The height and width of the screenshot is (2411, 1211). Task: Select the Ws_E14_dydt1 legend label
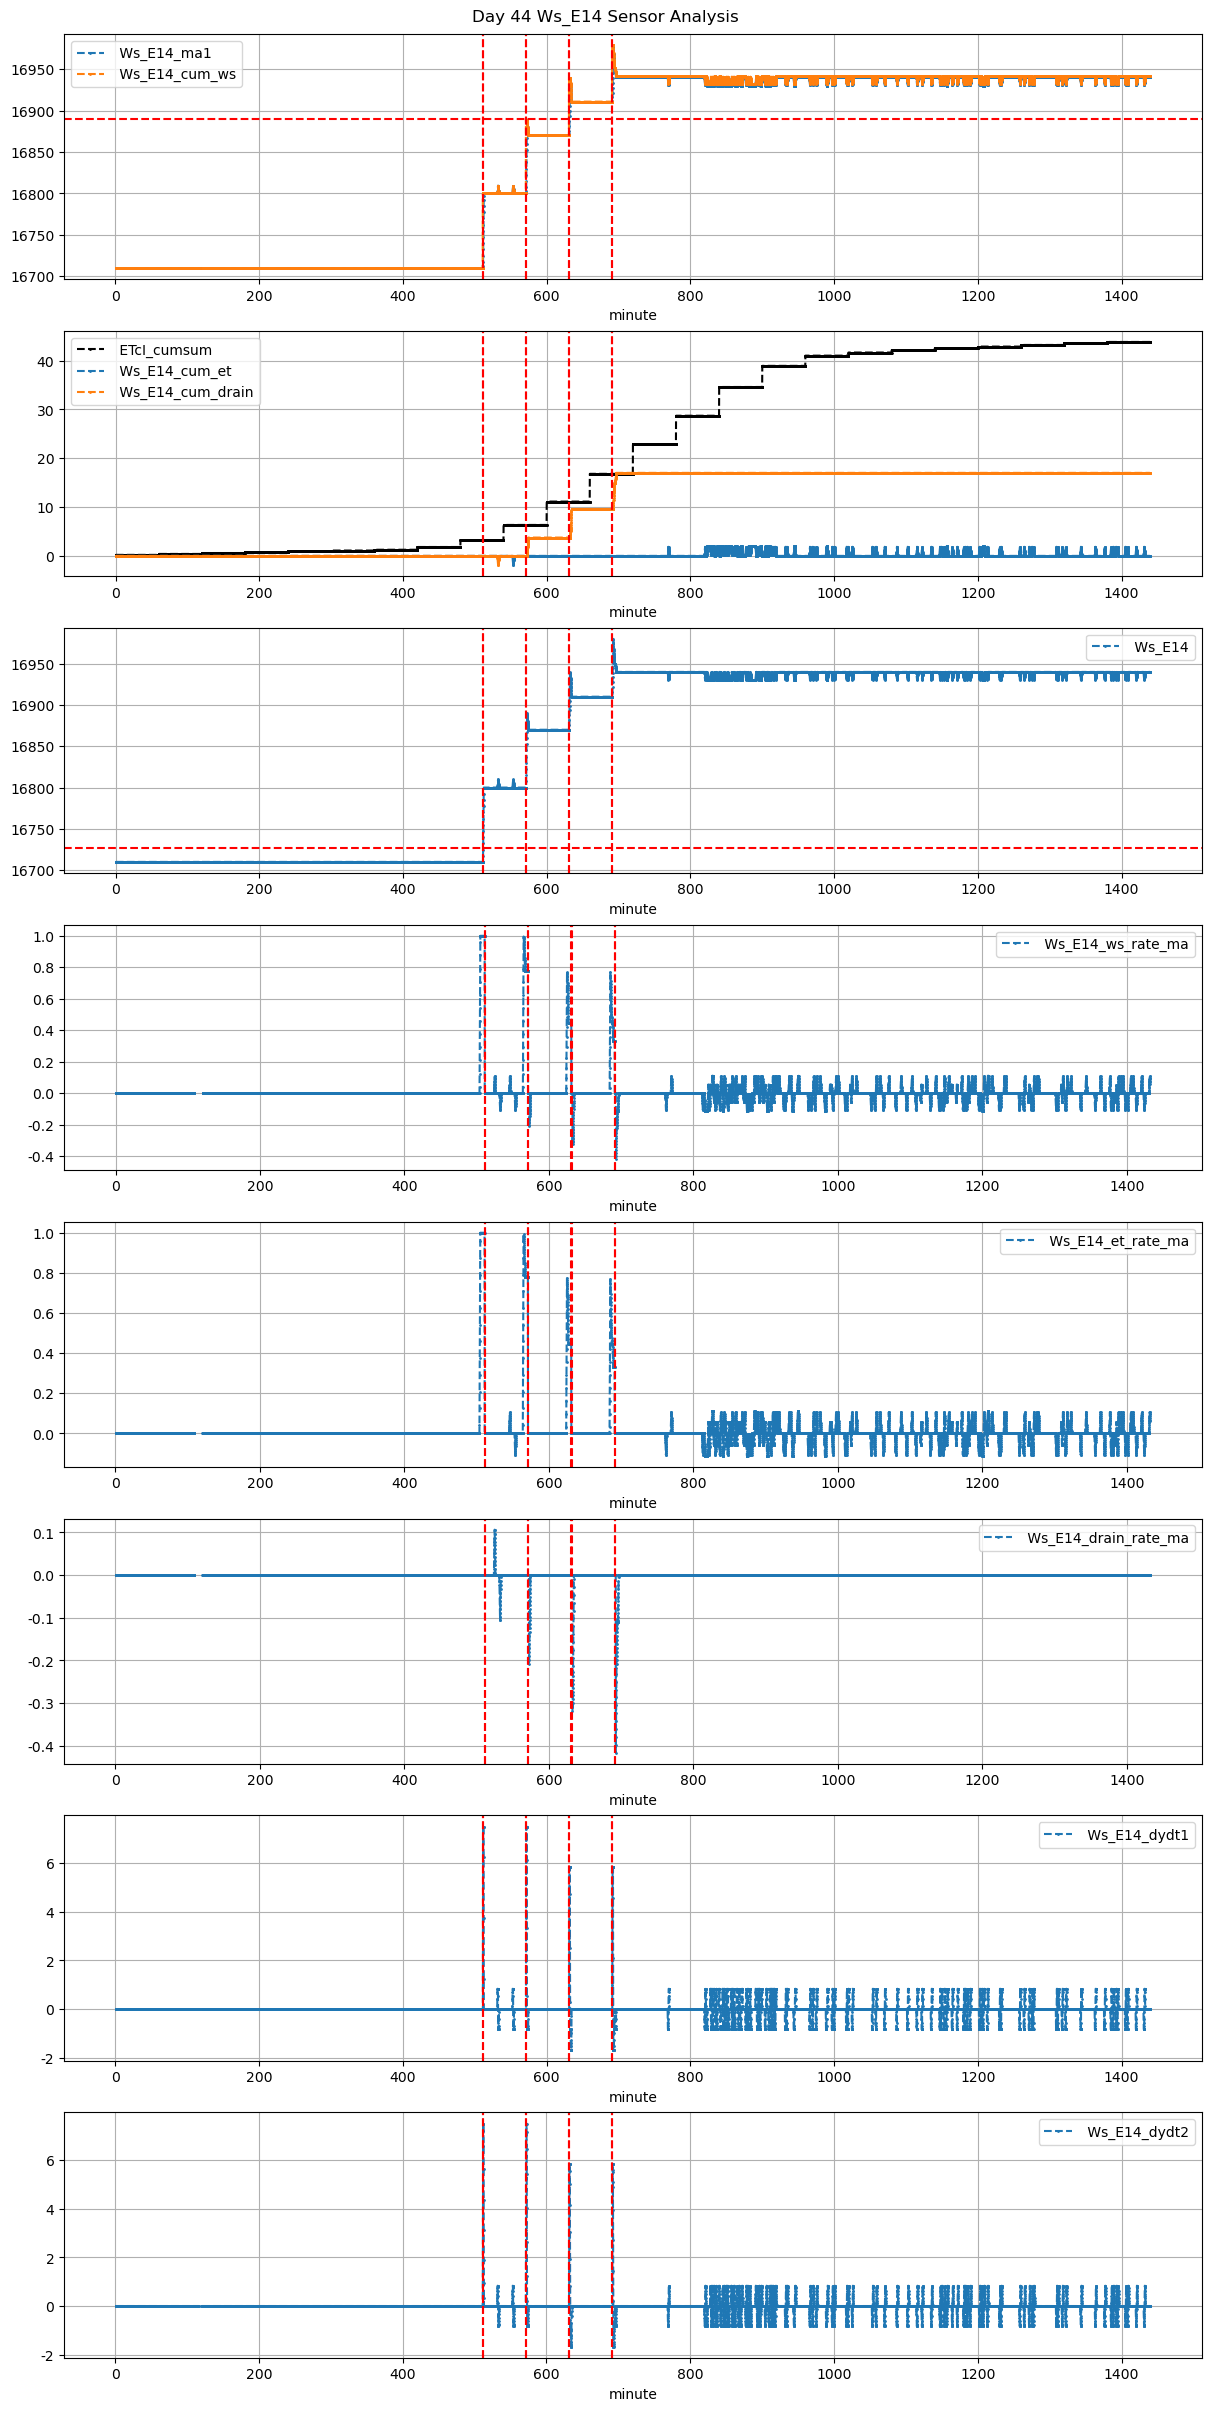(x=1138, y=1835)
